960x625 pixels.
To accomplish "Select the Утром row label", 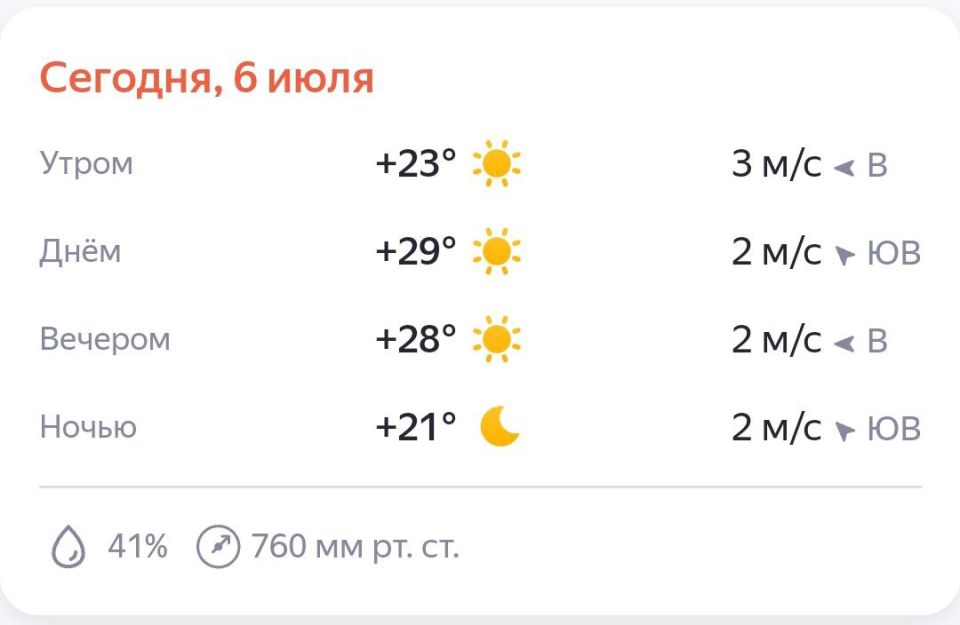I will click(86, 163).
